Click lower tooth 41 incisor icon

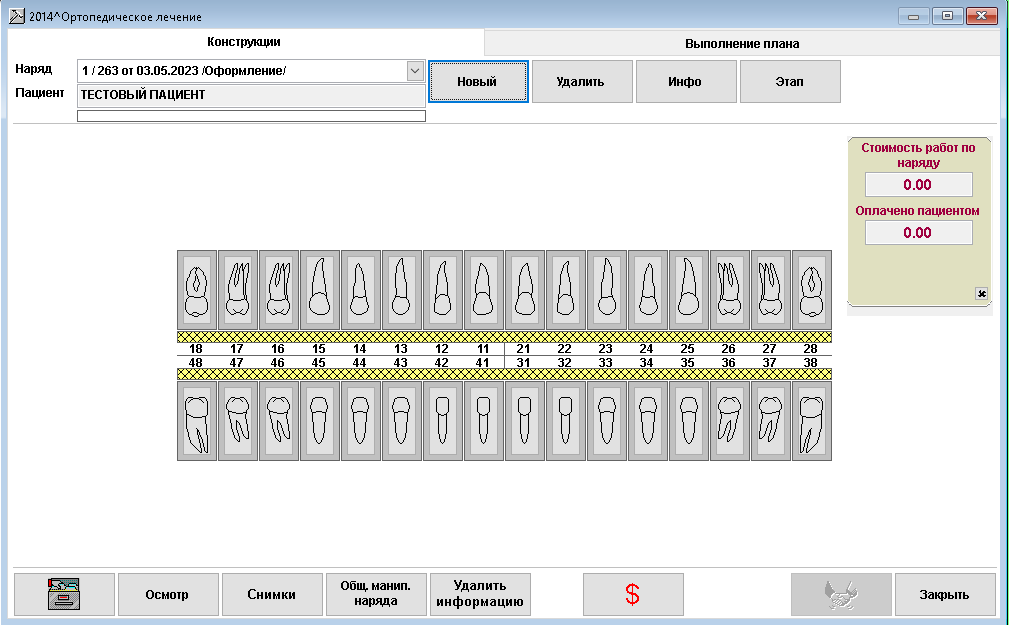point(484,420)
